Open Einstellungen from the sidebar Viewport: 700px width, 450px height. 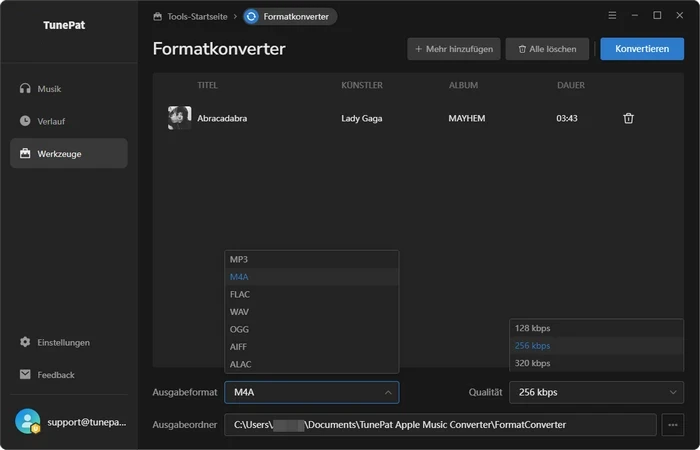(x=69, y=342)
